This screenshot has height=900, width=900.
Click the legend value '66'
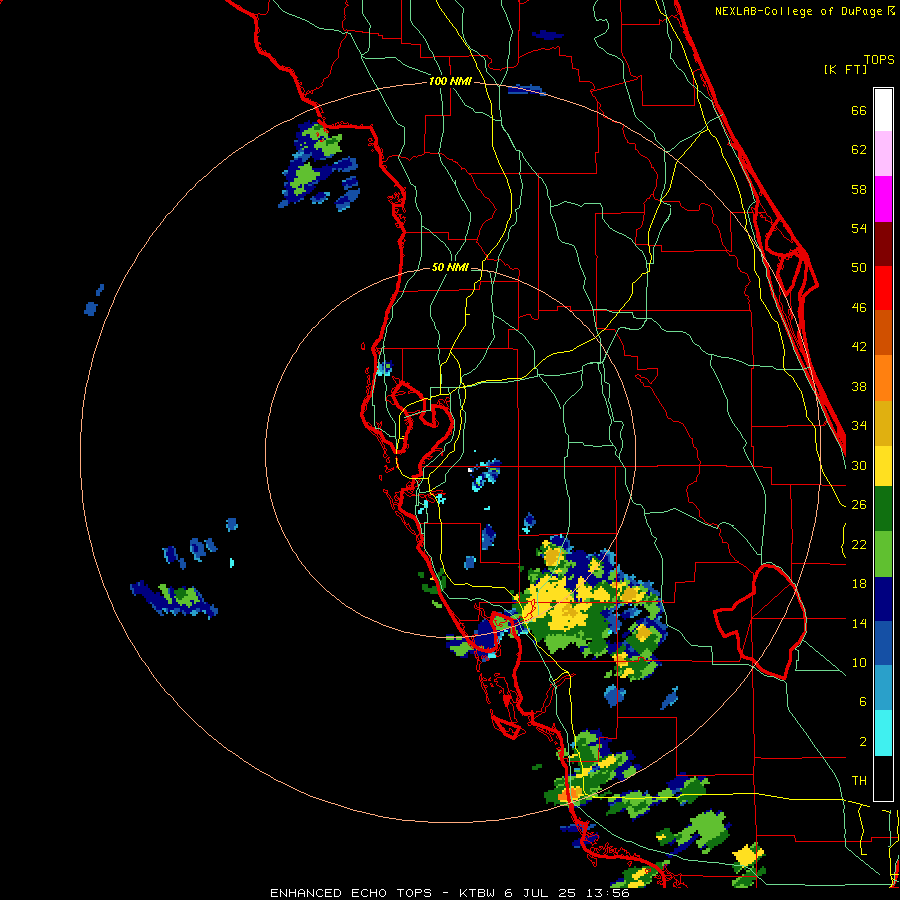click(859, 110)
